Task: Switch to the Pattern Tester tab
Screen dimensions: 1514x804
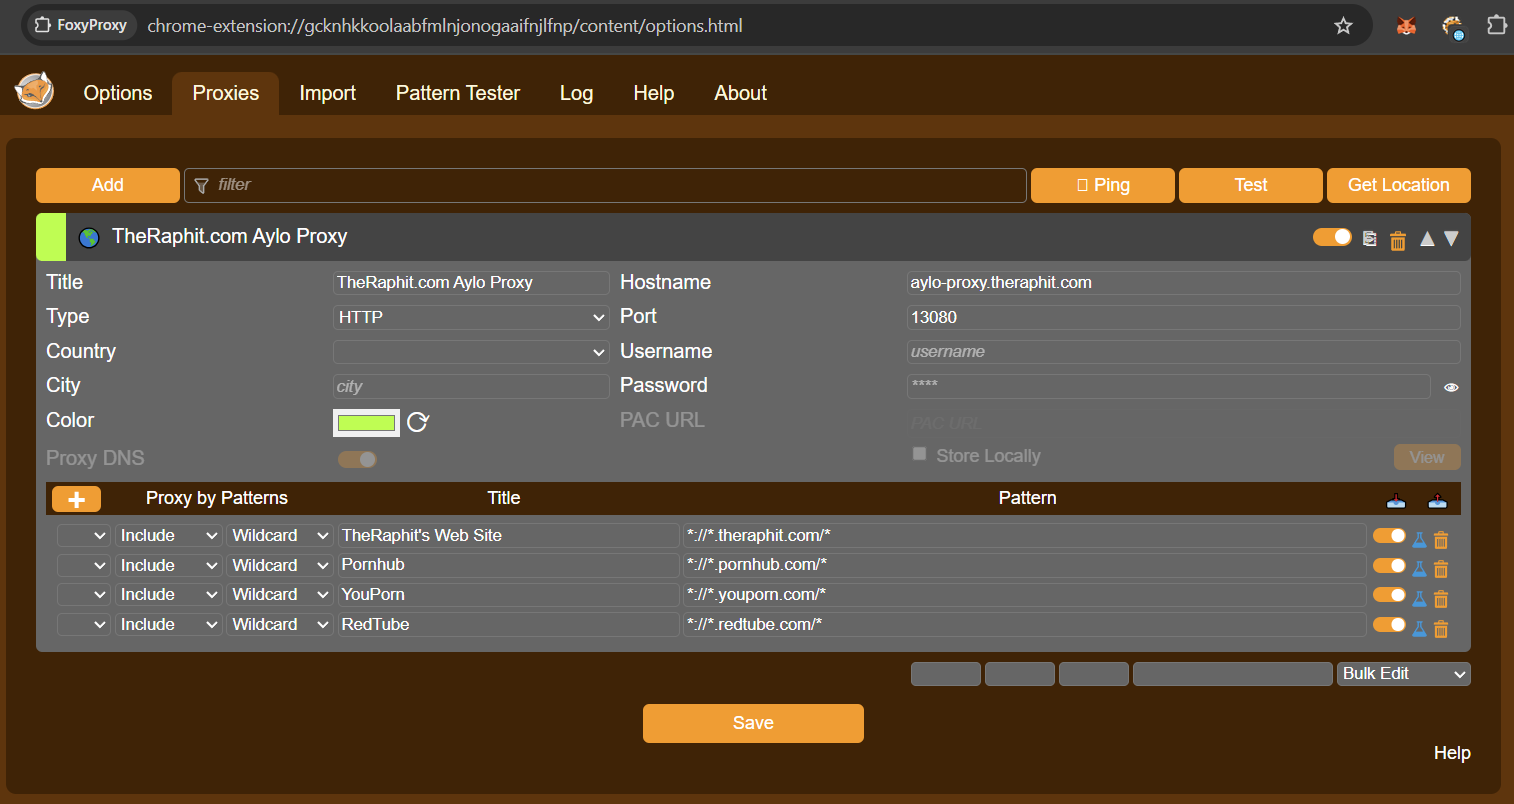Action: coord(457,93)
